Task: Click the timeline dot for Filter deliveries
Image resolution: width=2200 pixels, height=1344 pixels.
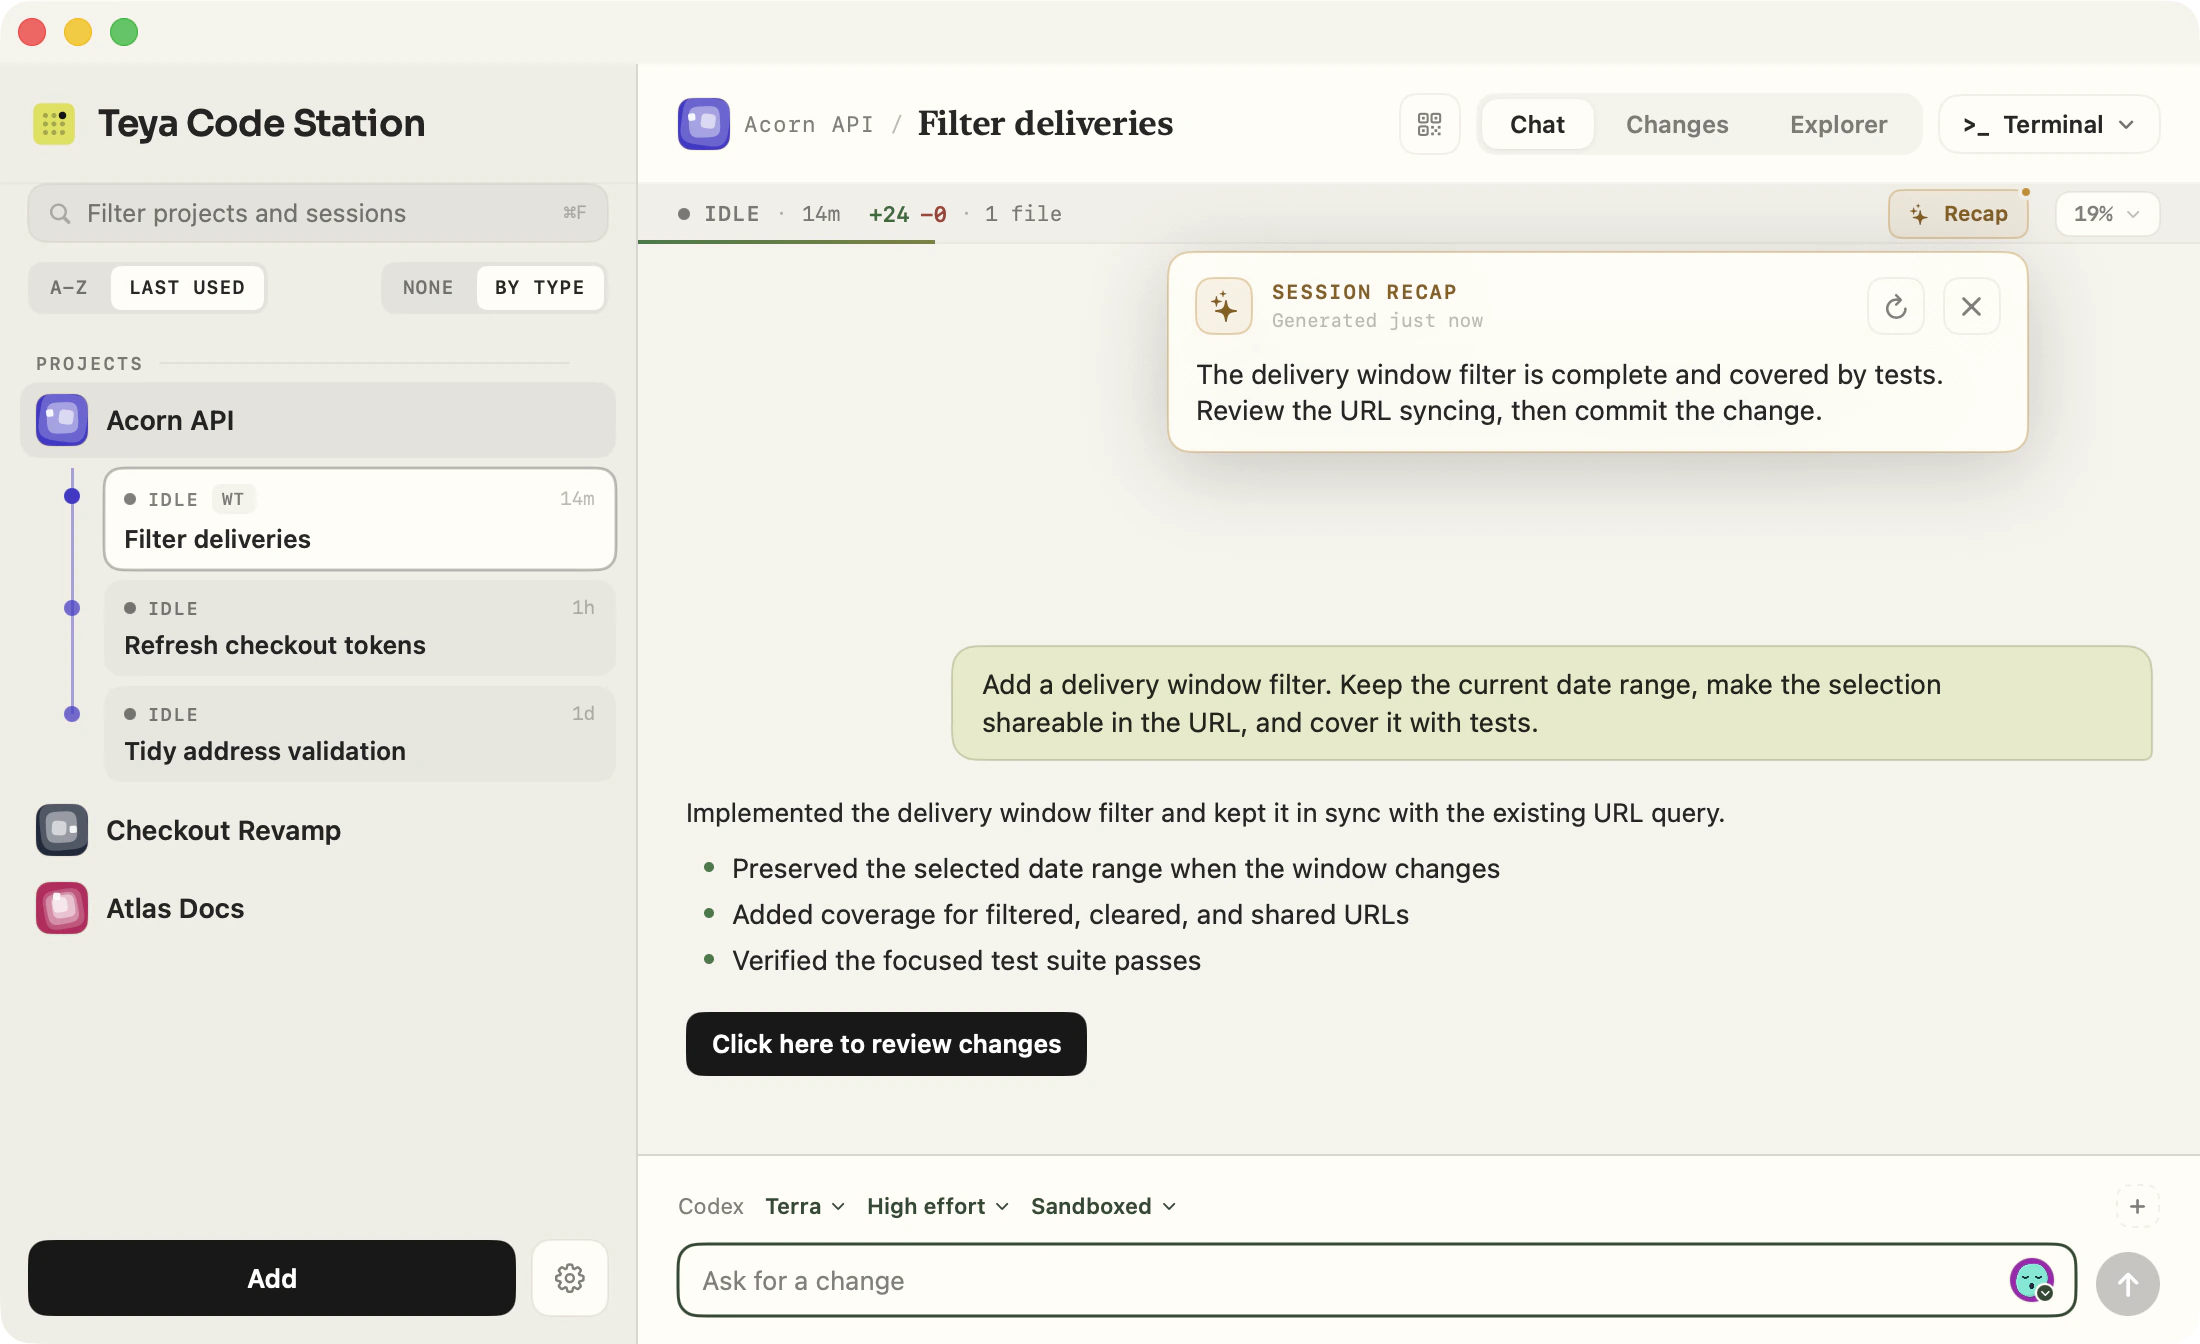Action: (72, 496)
